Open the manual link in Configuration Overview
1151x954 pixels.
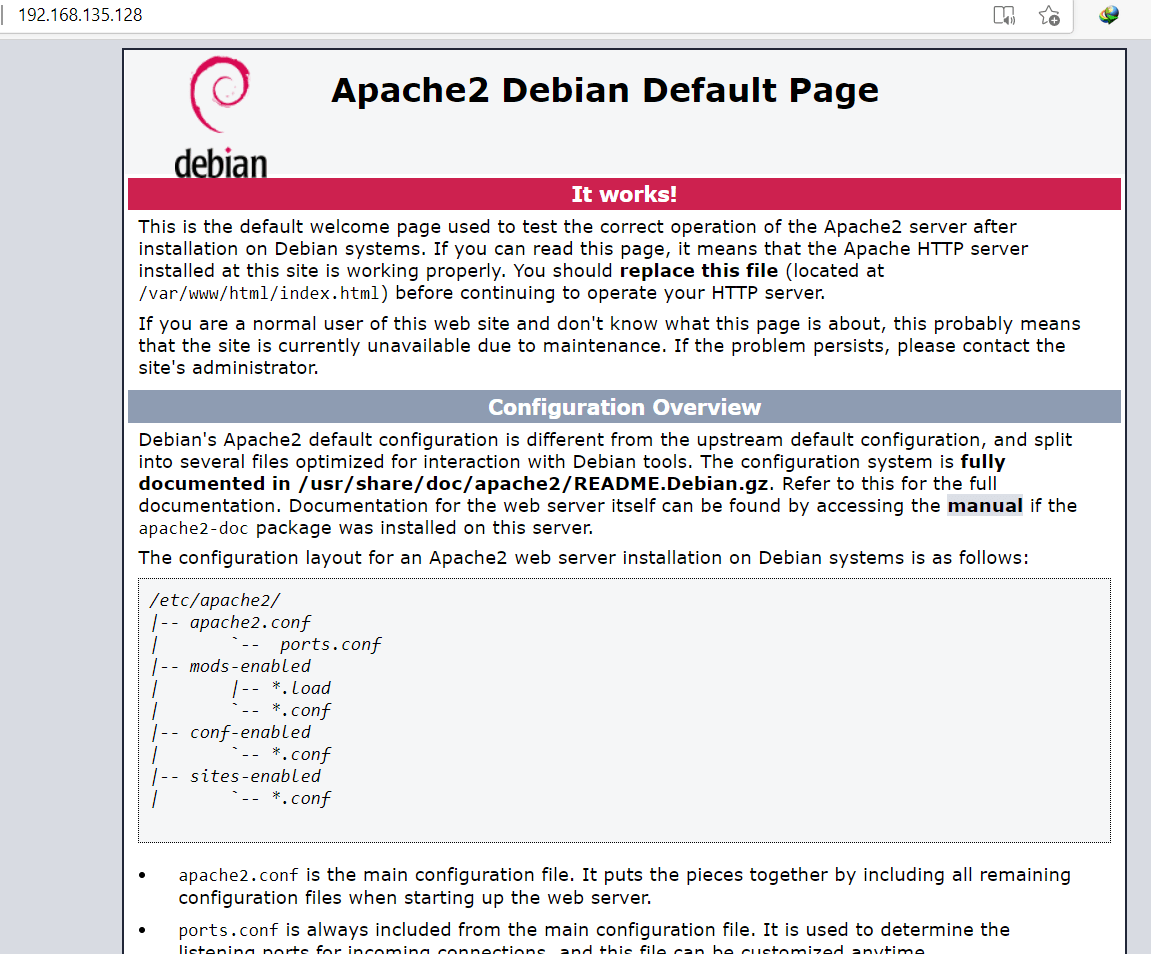point(984,506)
